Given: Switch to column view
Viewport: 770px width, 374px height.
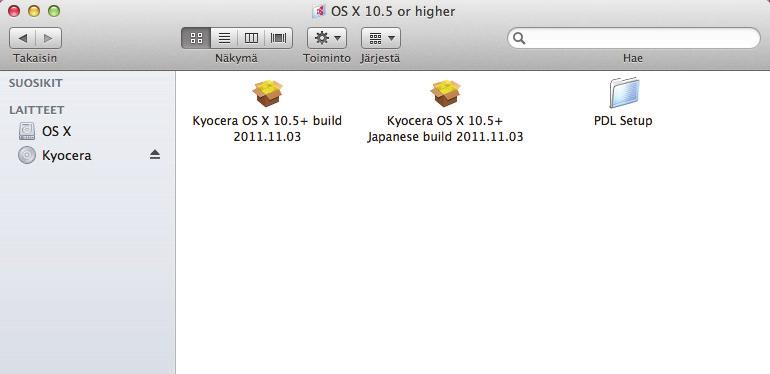Looking at the screenshot, I should tap(251, 38).
